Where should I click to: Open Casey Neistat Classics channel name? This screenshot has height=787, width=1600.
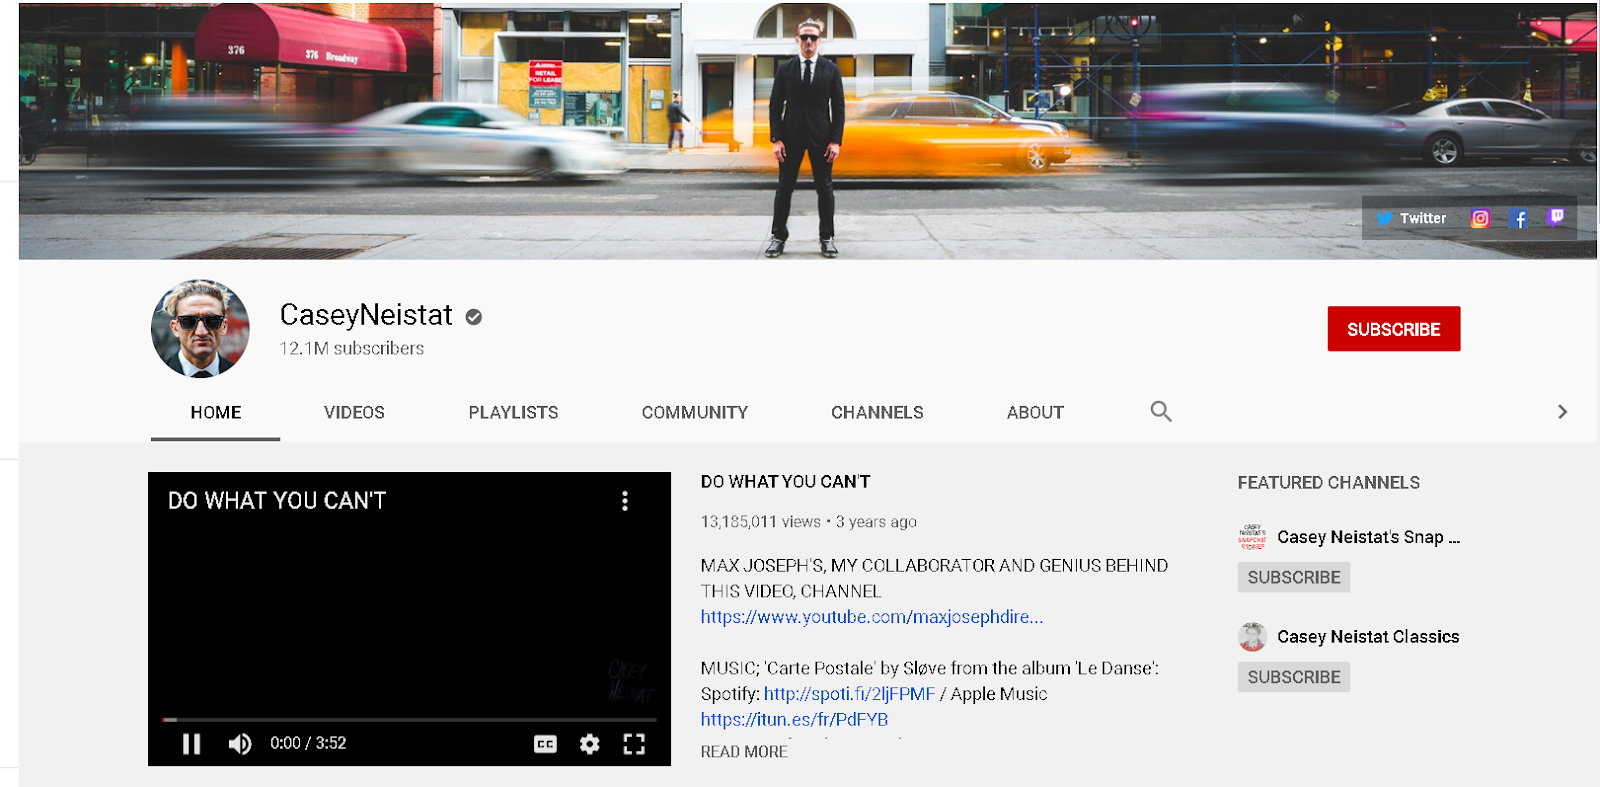click(1368, 637)
